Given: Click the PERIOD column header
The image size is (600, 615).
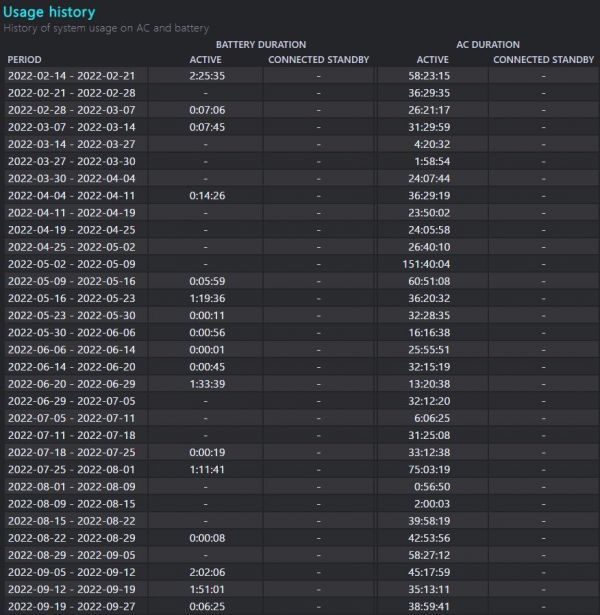Looking at the screenshot, I should (x=25, y=60).
